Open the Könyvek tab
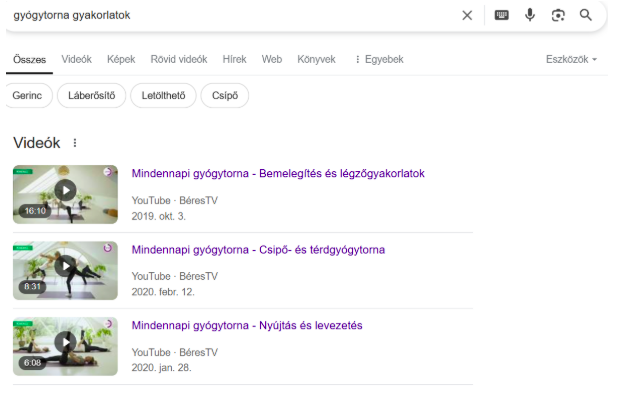Viewport: 618px width, 393px height. pyautogui.click(x=316, y=60)
